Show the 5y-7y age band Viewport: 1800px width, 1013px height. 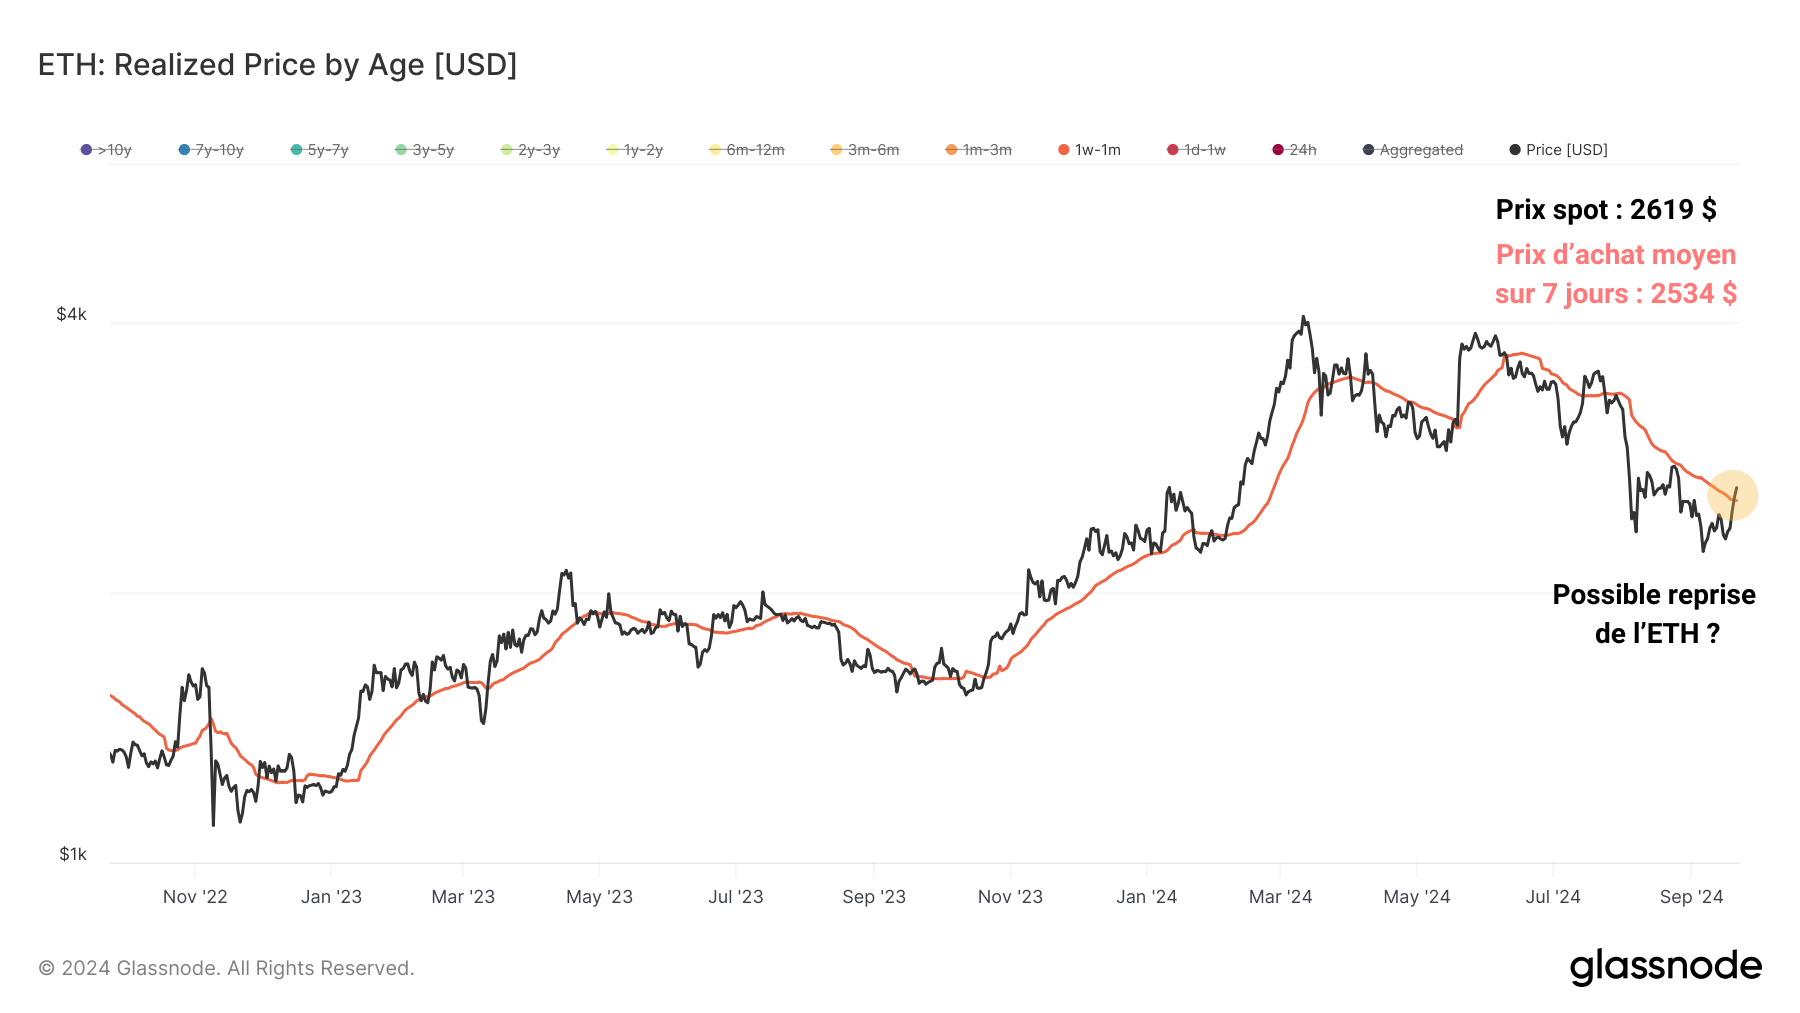coord(320,150)
